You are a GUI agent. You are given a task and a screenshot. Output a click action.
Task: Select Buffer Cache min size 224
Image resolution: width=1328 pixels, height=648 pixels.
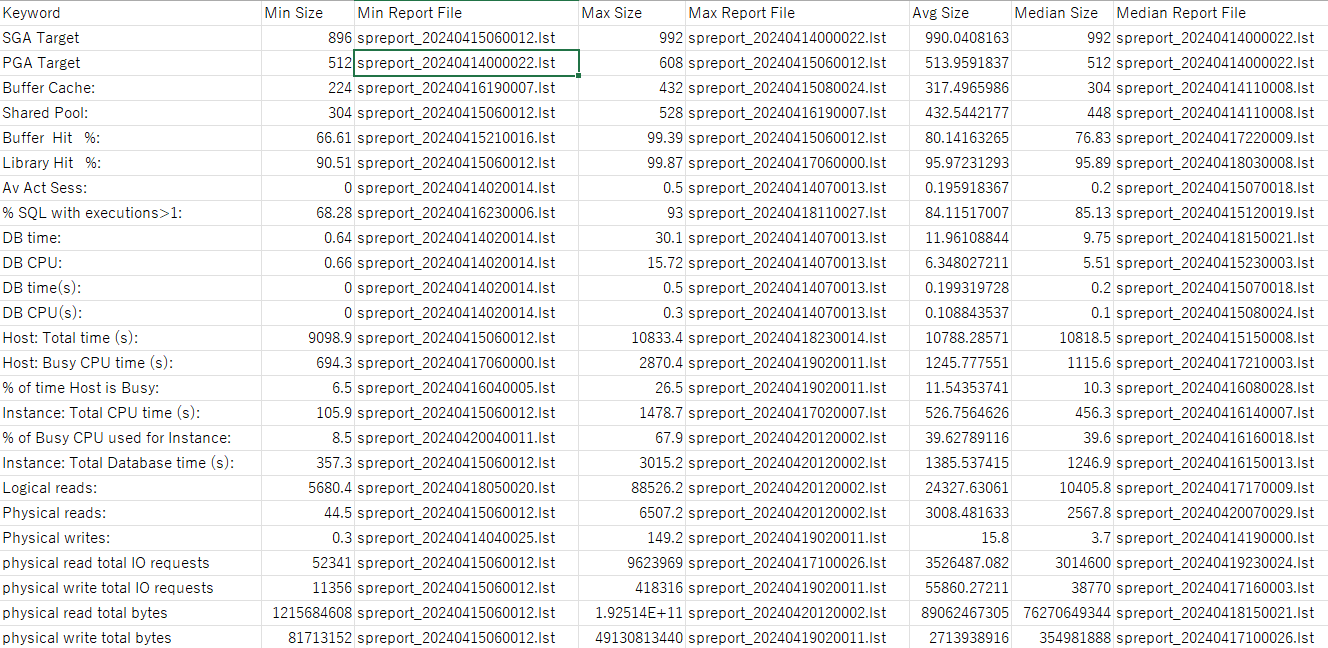pos(308,88)
